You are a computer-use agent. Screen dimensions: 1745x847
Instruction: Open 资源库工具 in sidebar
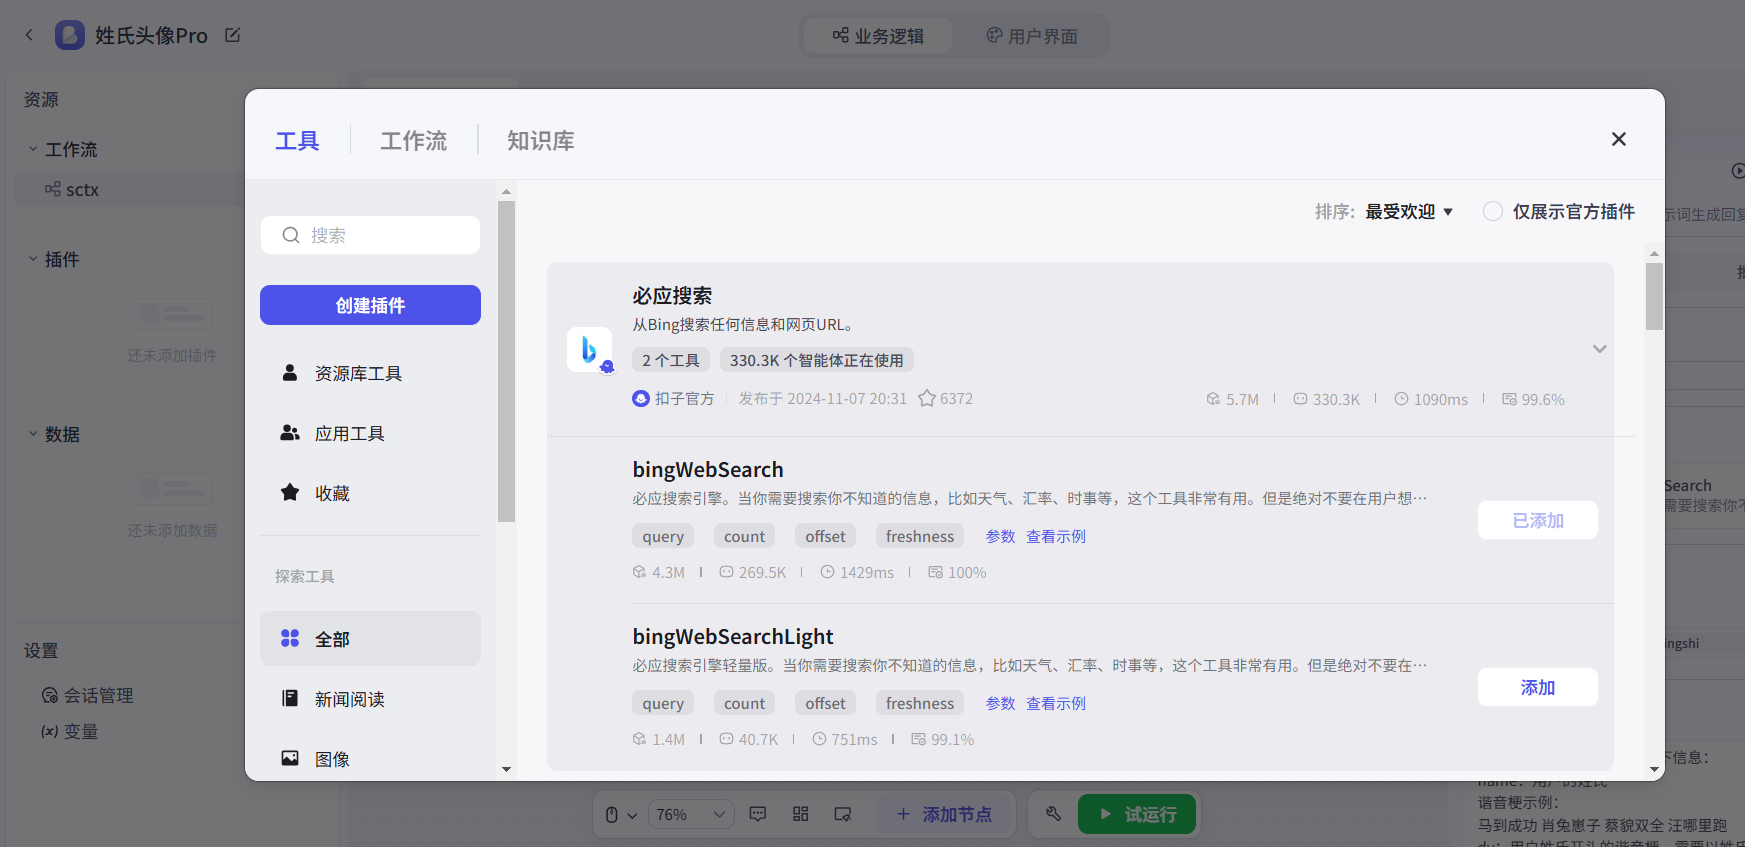370,373
